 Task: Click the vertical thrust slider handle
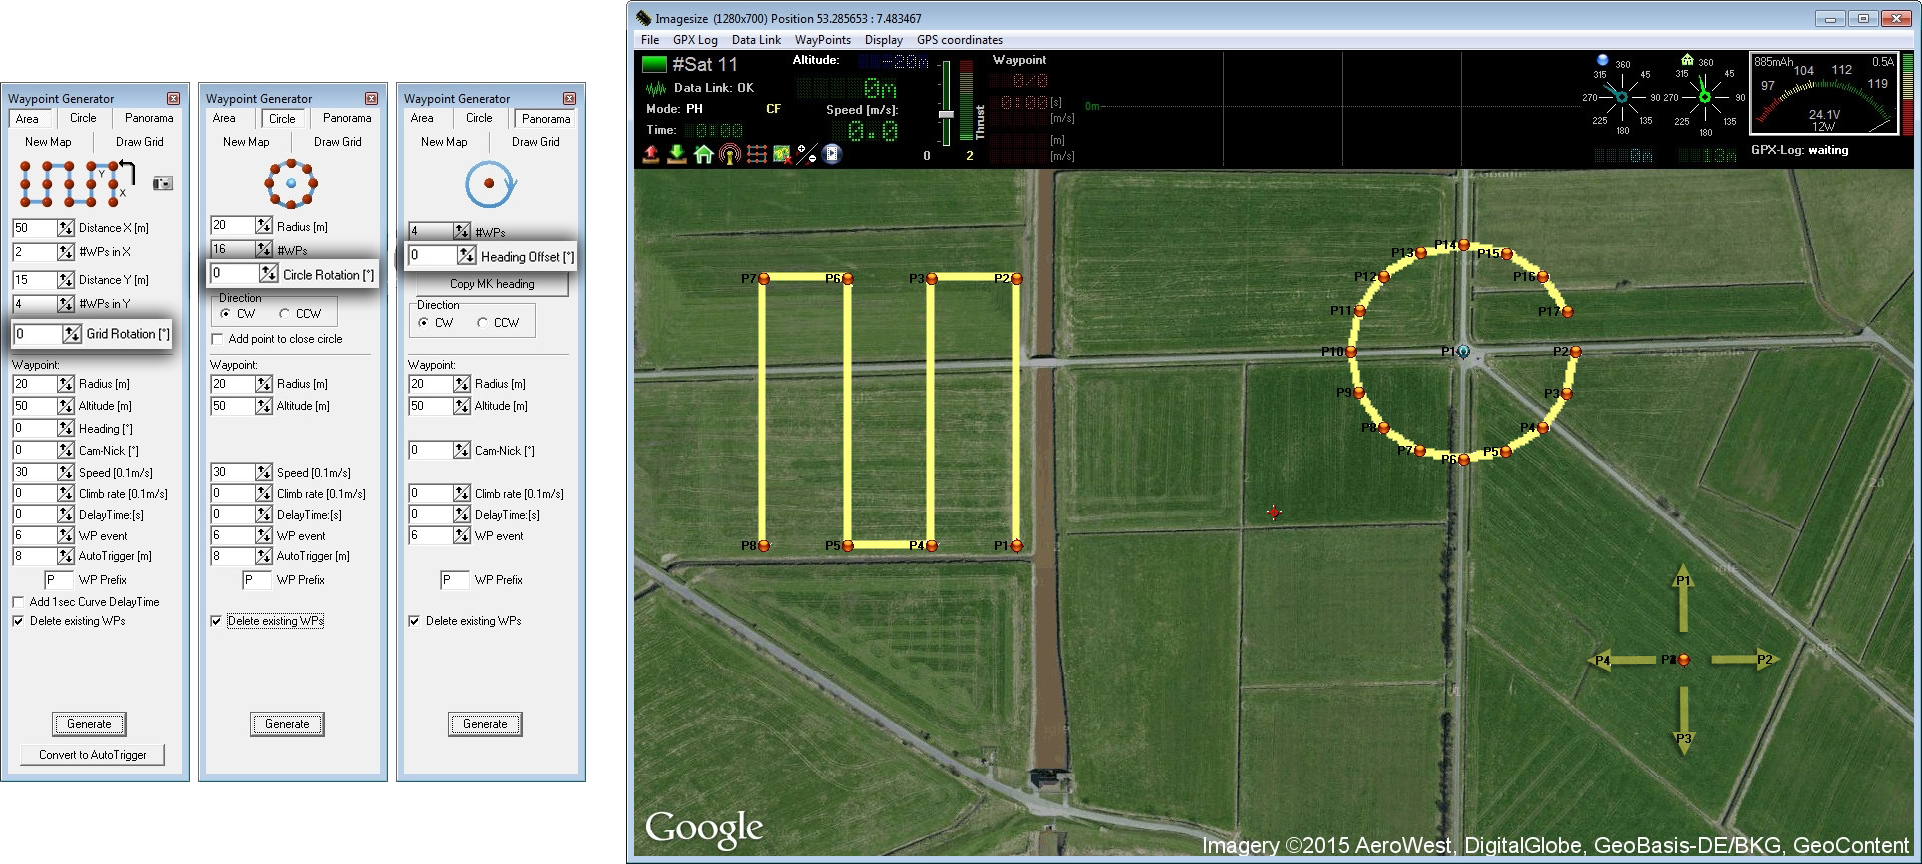945,114
